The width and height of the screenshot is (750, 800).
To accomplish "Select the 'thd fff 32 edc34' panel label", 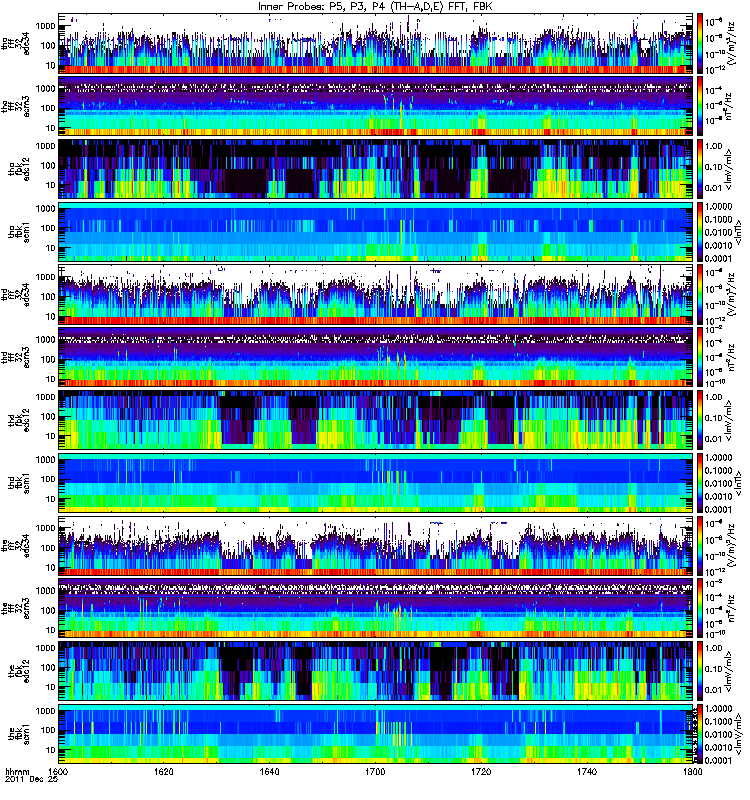I will click(x=16, y=294).
